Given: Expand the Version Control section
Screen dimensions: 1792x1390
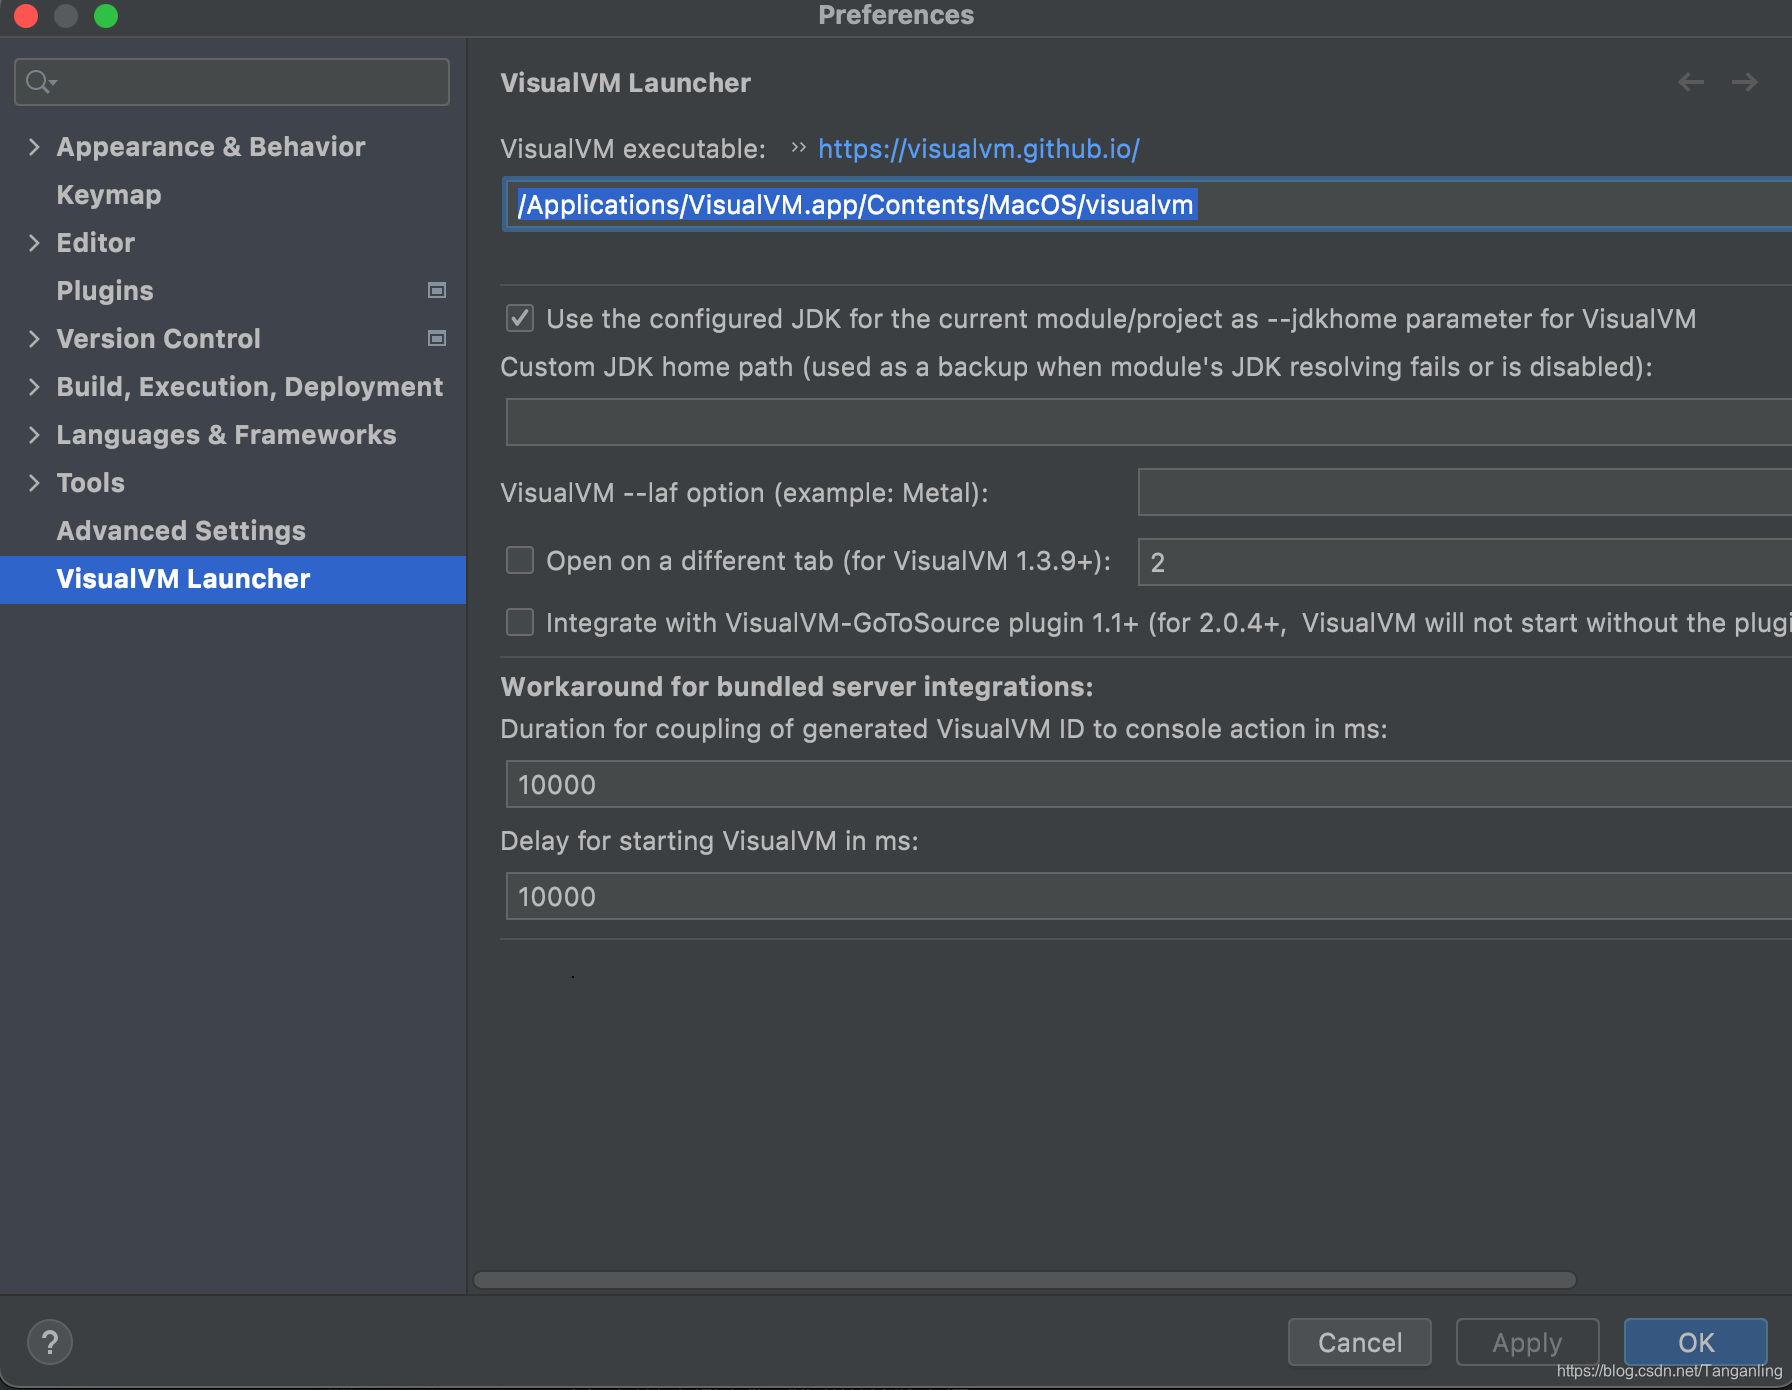Looking at the screenshot, I should (34, 339).
